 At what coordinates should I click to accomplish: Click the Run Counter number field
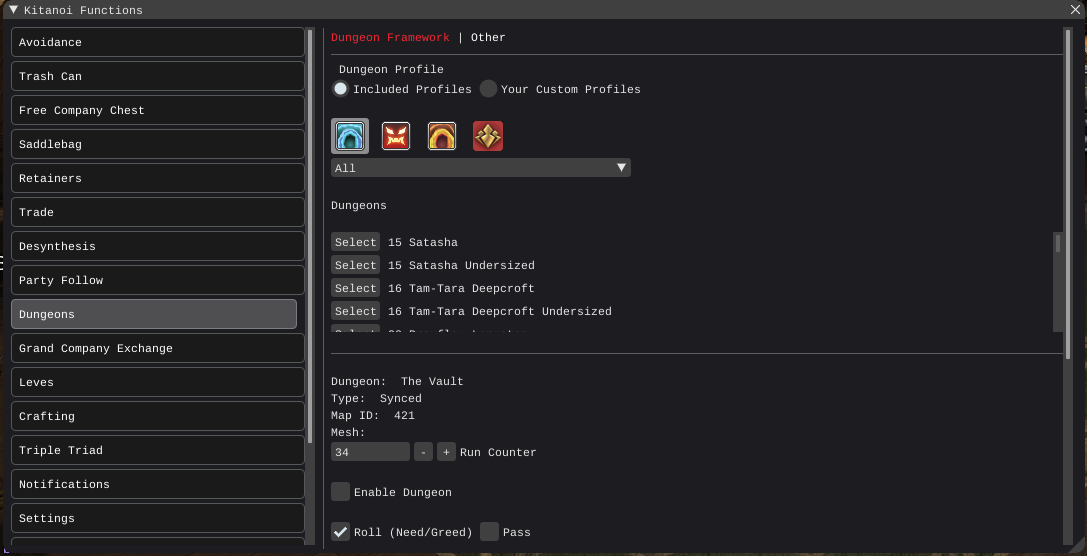point(370,452)
